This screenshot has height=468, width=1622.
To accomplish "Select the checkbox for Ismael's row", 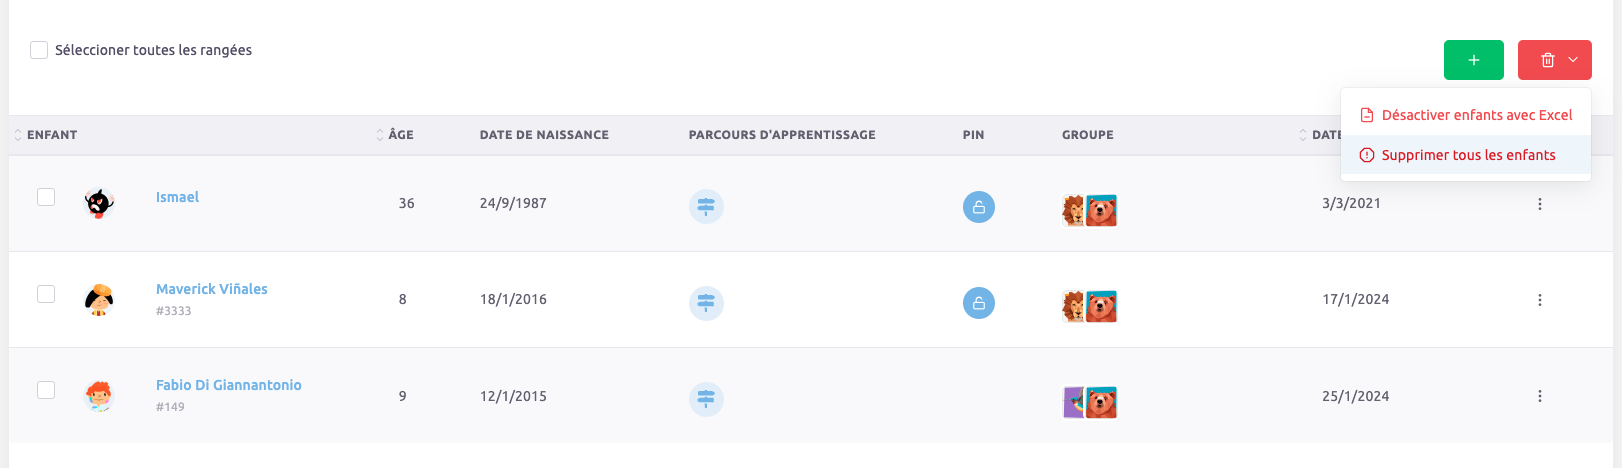I will tap(46, 197).
